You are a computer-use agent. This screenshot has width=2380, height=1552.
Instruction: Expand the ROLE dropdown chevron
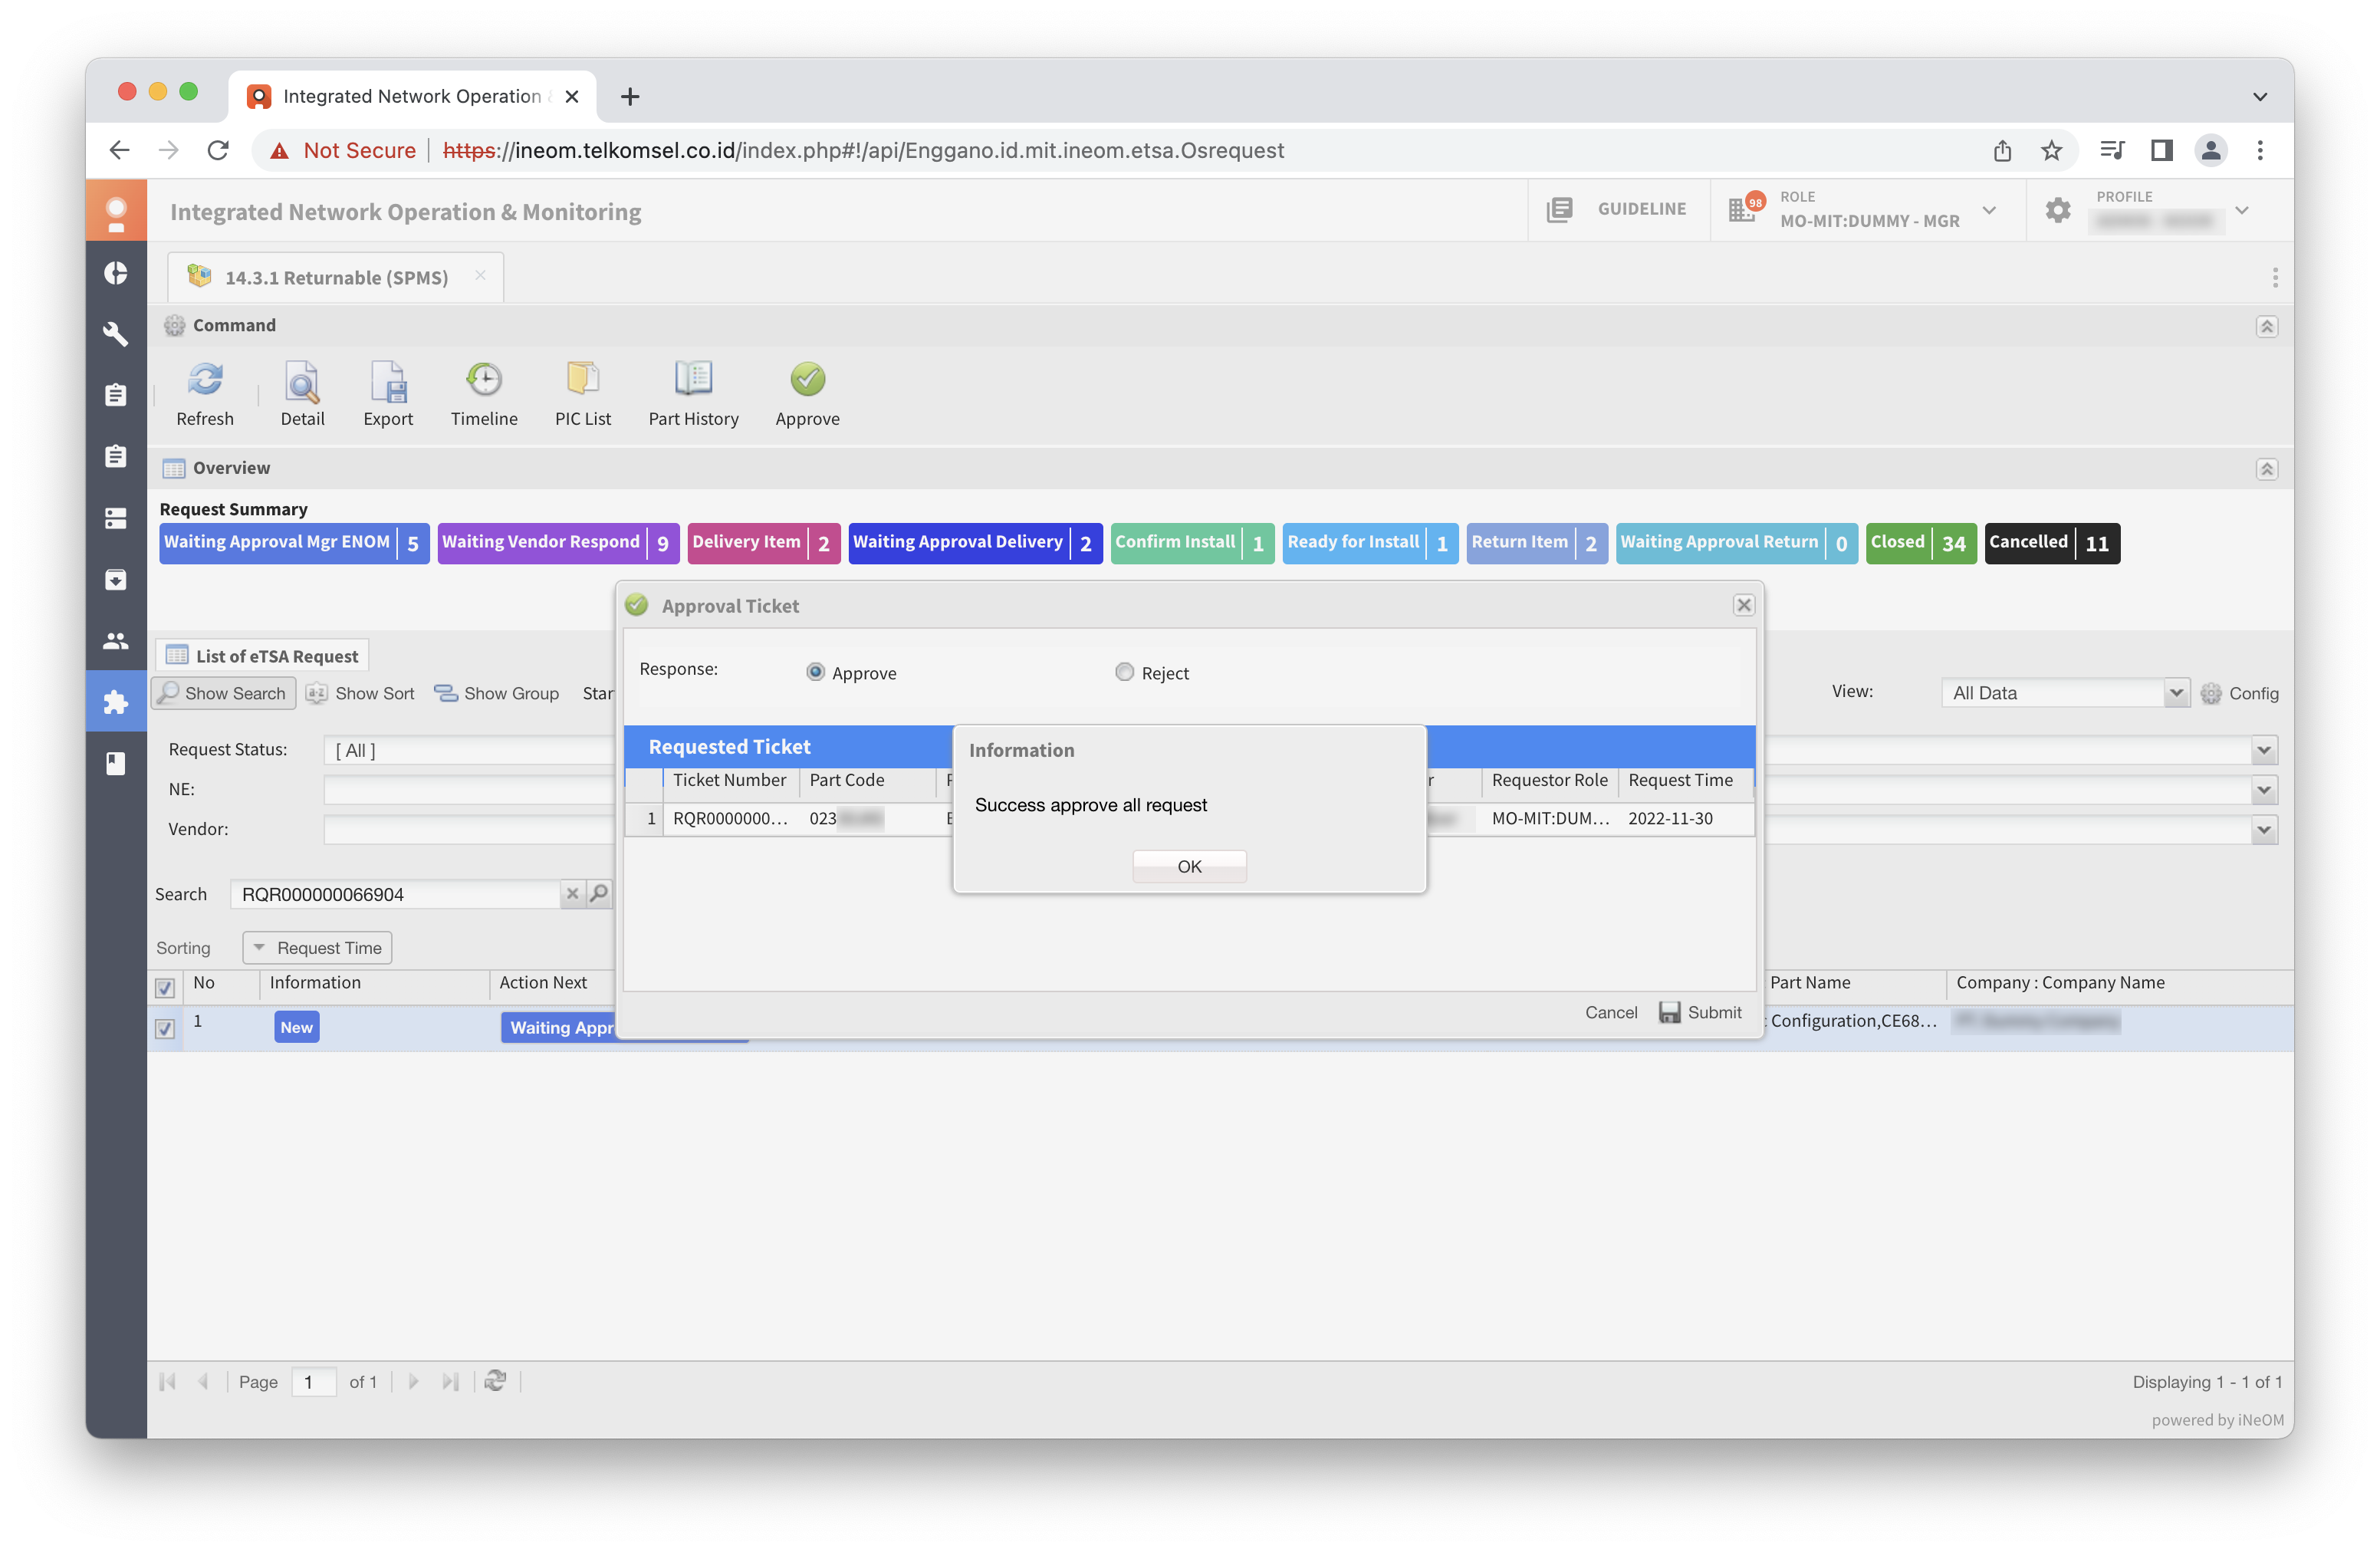(1989, 210)
